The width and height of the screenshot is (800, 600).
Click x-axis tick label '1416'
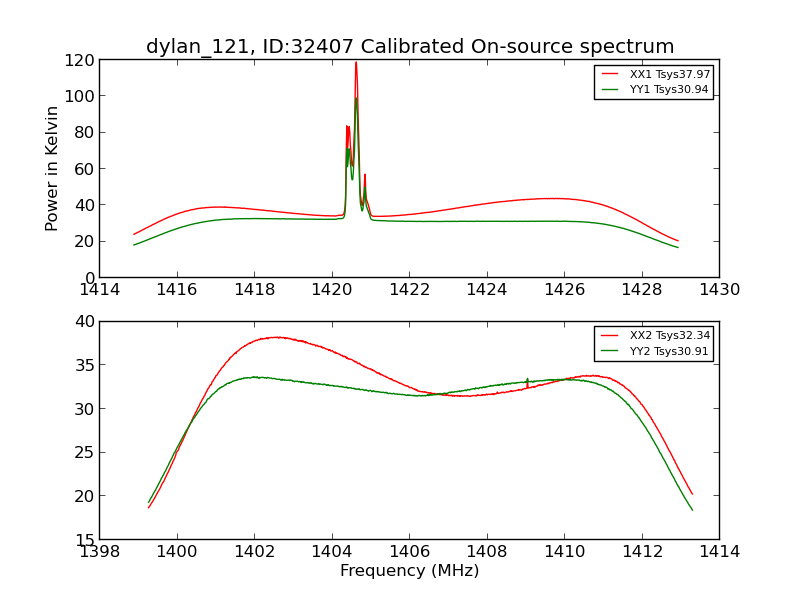(177, 290)
